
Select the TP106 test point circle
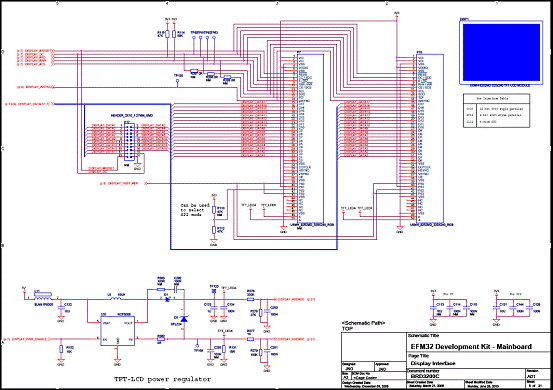[177, 81]
